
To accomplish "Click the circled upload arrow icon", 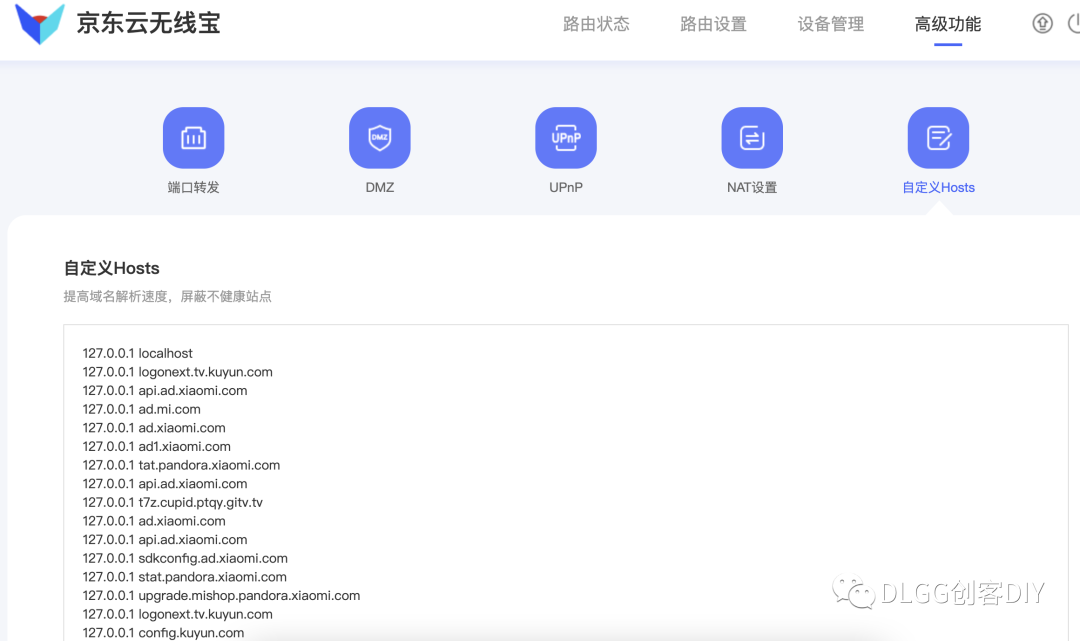I will tap(1042, 24).
